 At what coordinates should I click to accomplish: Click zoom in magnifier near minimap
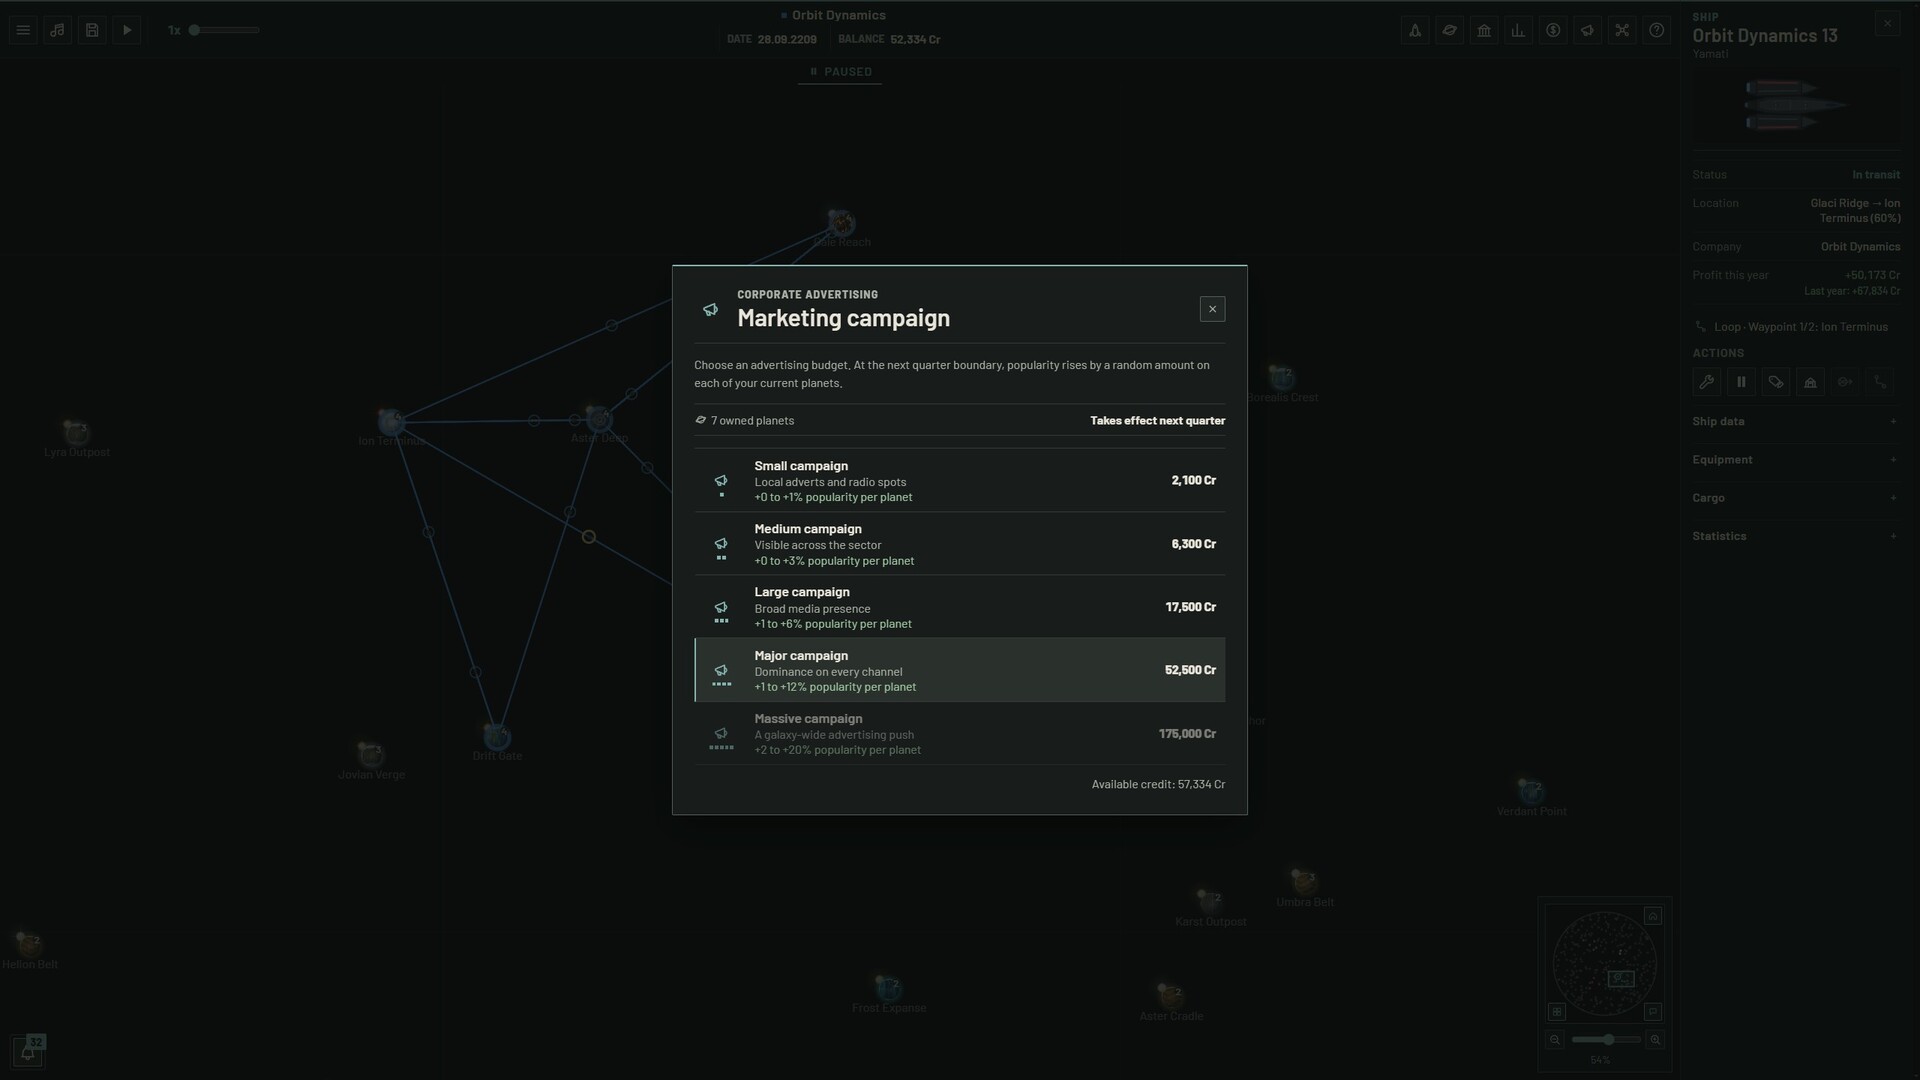1656,1040
